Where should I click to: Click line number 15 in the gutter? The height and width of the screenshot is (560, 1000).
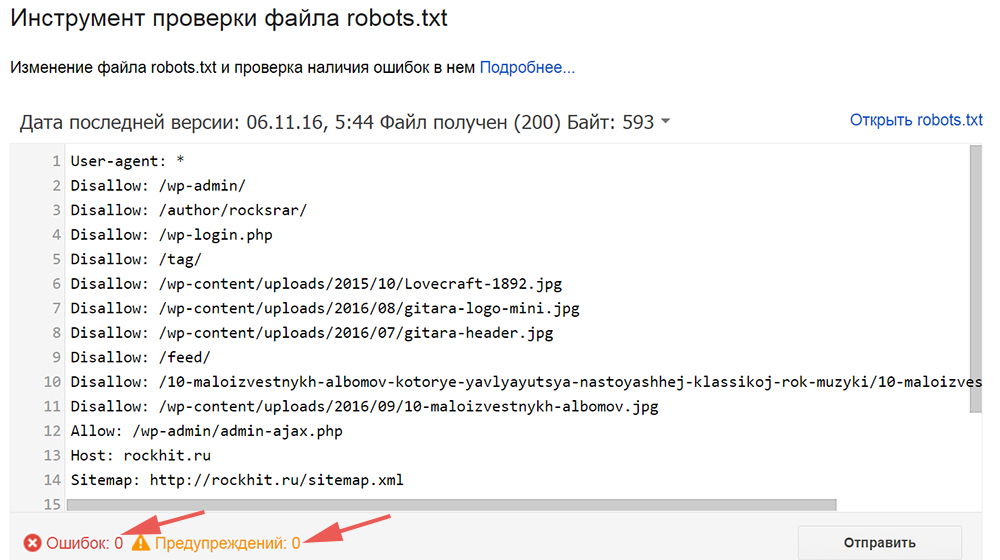click(51, 505)
